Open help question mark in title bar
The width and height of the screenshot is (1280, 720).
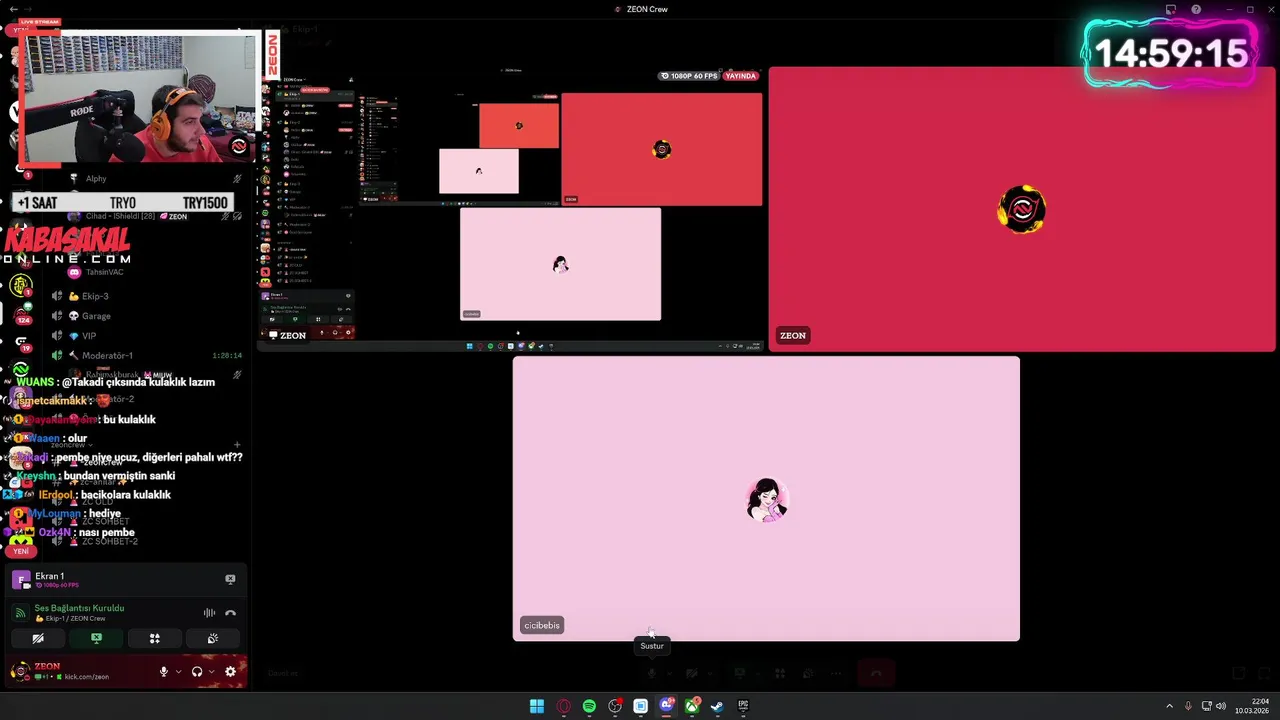[x=1196, y=9]
